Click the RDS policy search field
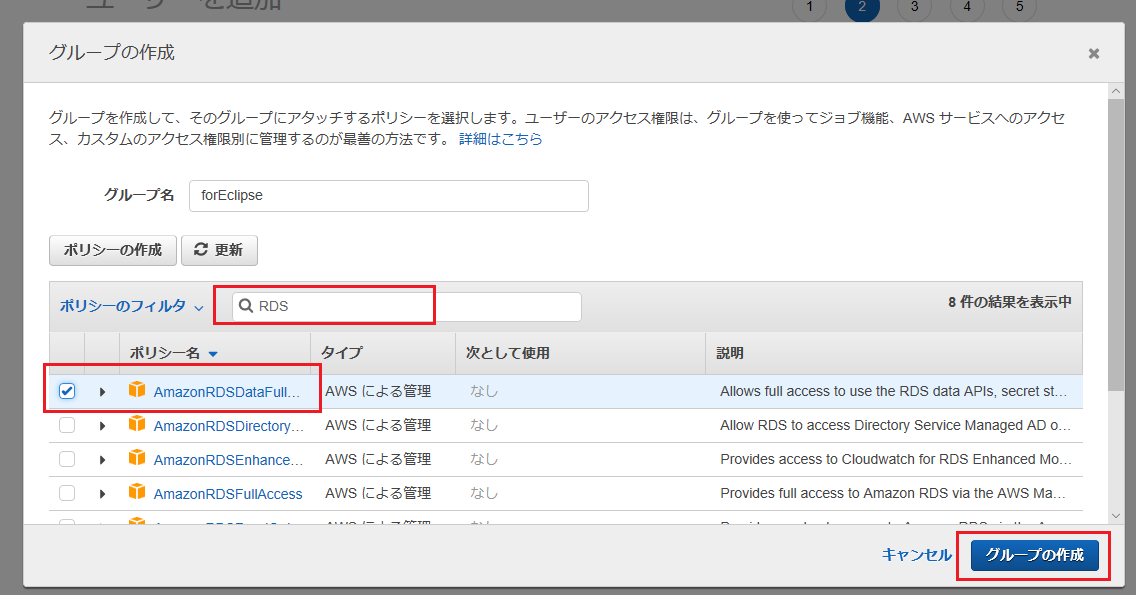The height and width of the screenshot is (595, 1136). tap(406, 307)
